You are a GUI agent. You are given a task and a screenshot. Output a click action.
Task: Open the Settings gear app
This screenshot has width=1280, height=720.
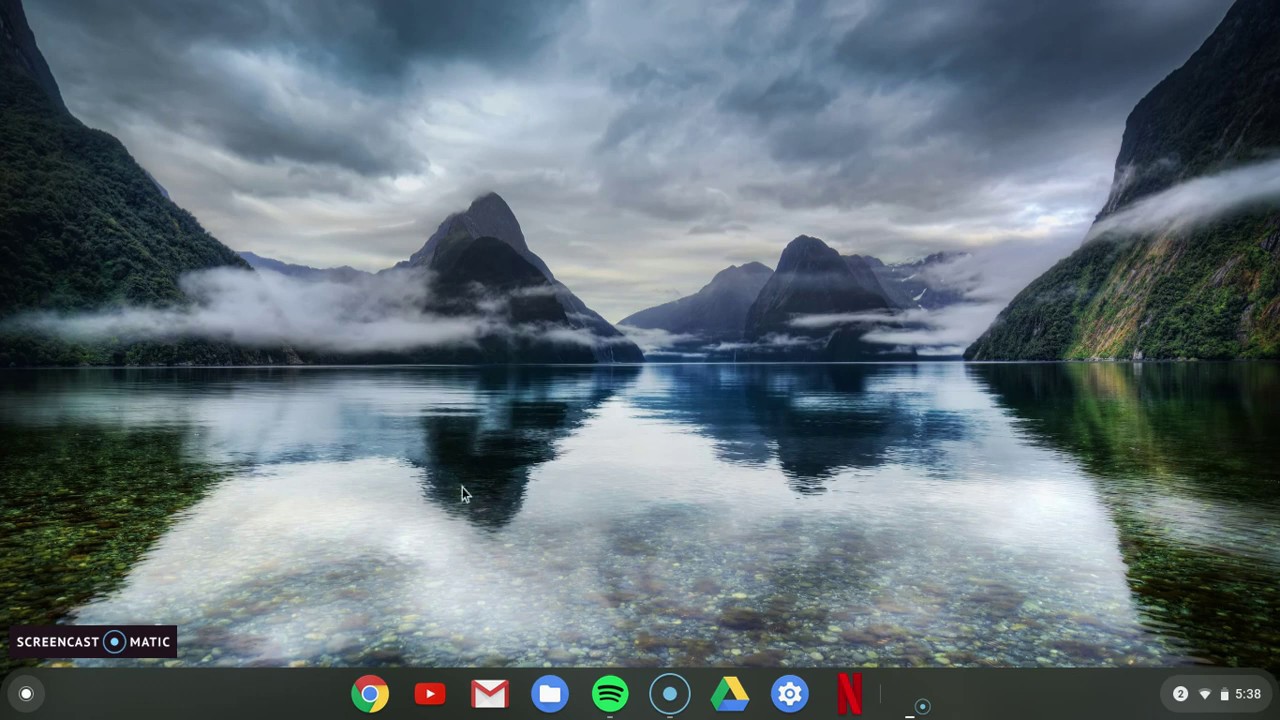790,694
